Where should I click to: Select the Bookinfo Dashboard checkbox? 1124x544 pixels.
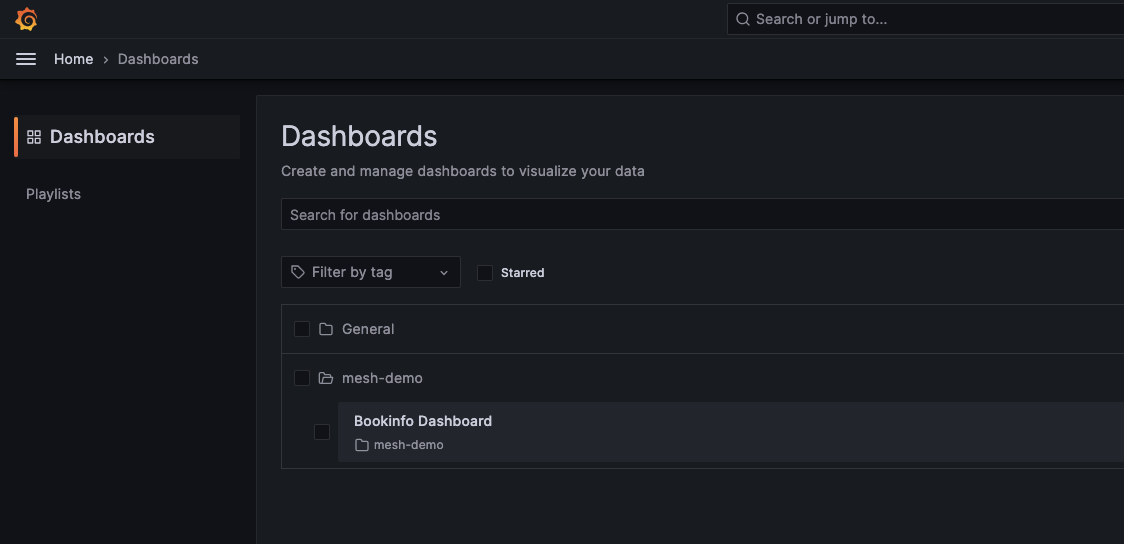click(x=322, y=432)
